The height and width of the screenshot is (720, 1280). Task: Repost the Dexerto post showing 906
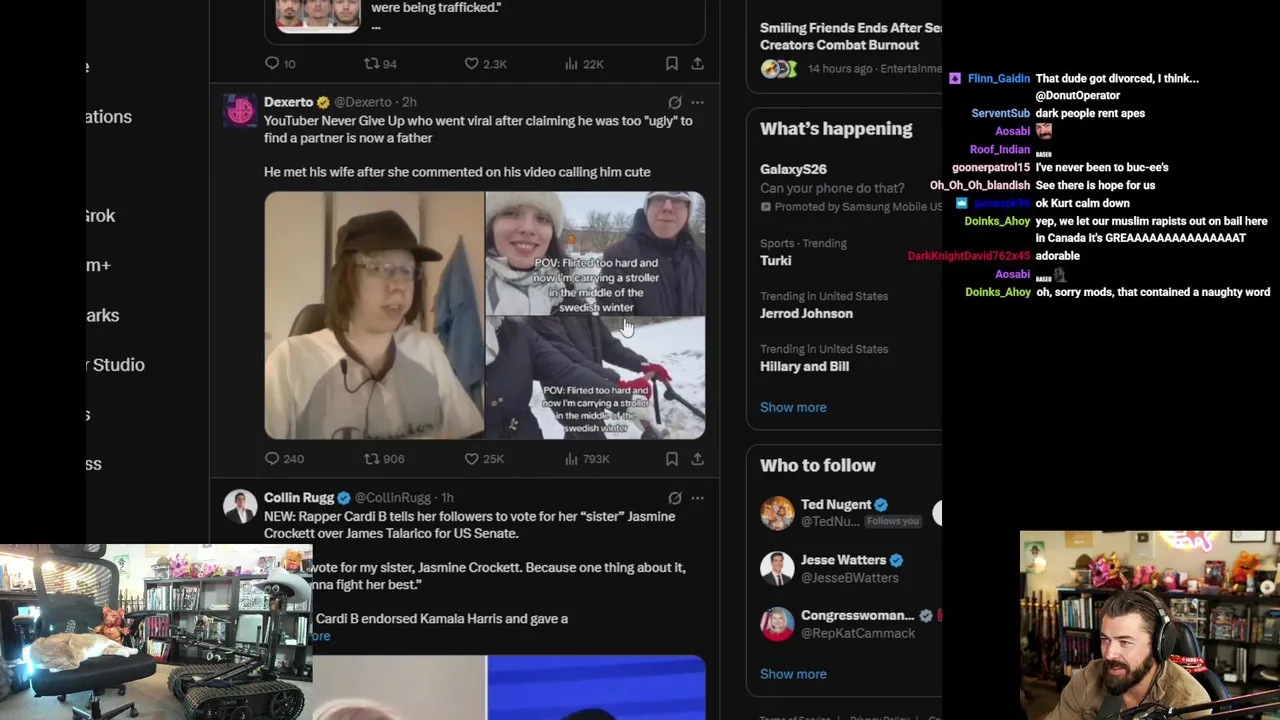pyautogui.click(x=383, y=459)
